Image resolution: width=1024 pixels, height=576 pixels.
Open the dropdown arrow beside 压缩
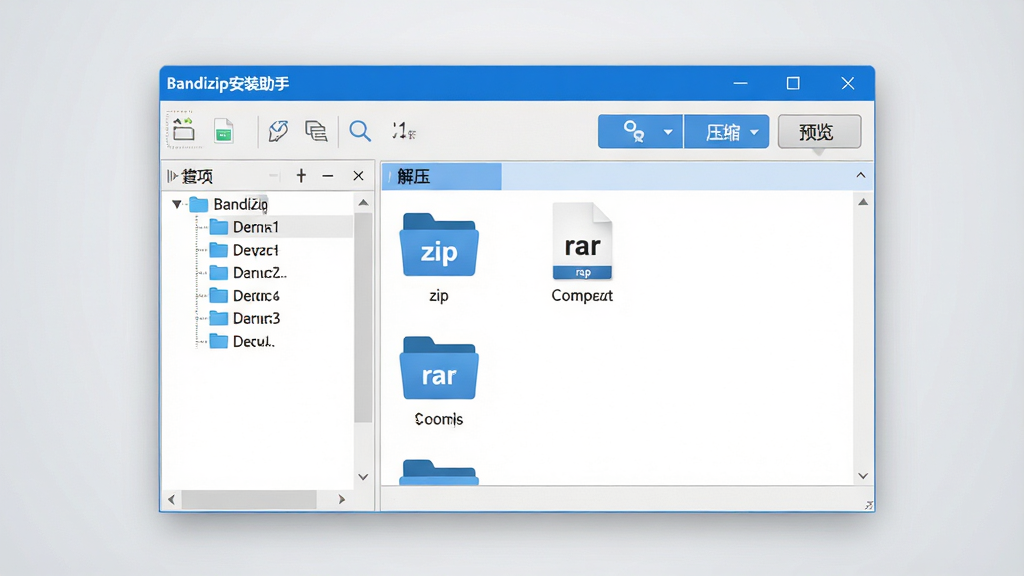coord(755,132)
